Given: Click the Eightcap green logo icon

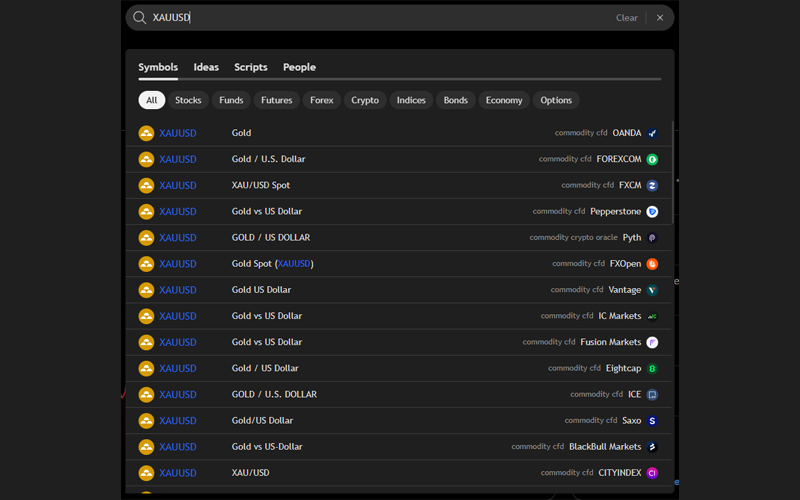Looking at the screenshot, I should pos(652,368).
